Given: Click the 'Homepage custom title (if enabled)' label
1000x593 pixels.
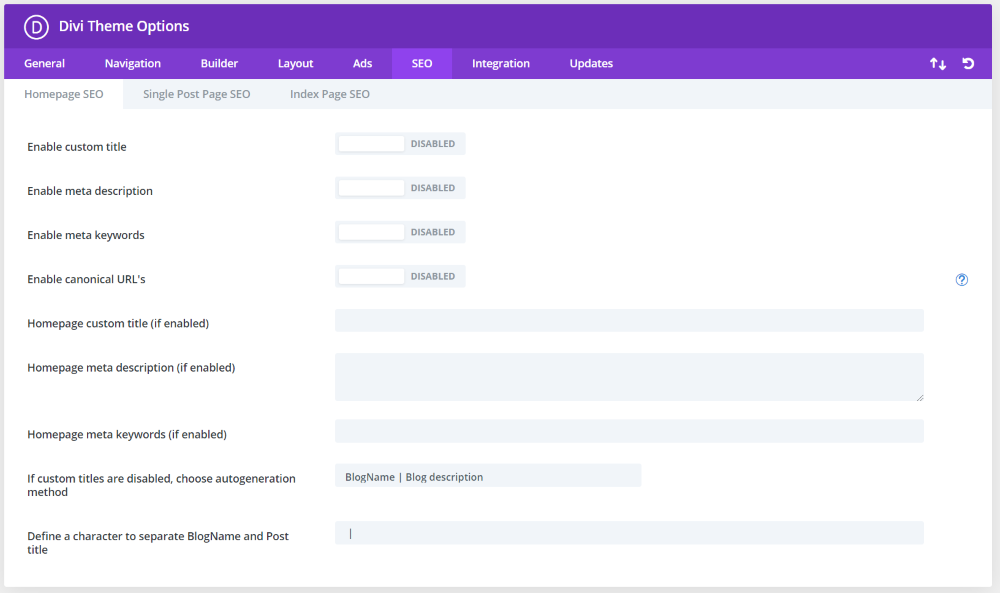Looking at the screenshot, I should (118, 324).
